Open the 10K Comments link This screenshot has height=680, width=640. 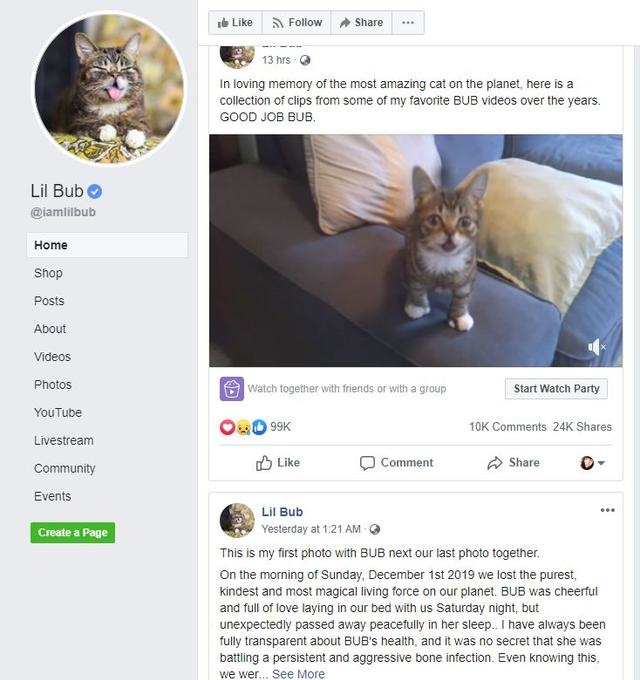[x=507, y=427]
